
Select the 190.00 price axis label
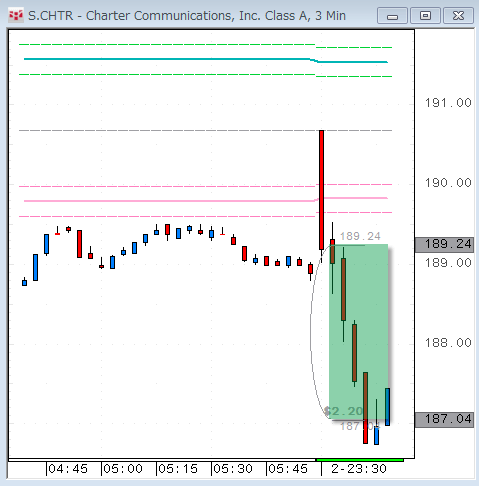click(448, 183)
